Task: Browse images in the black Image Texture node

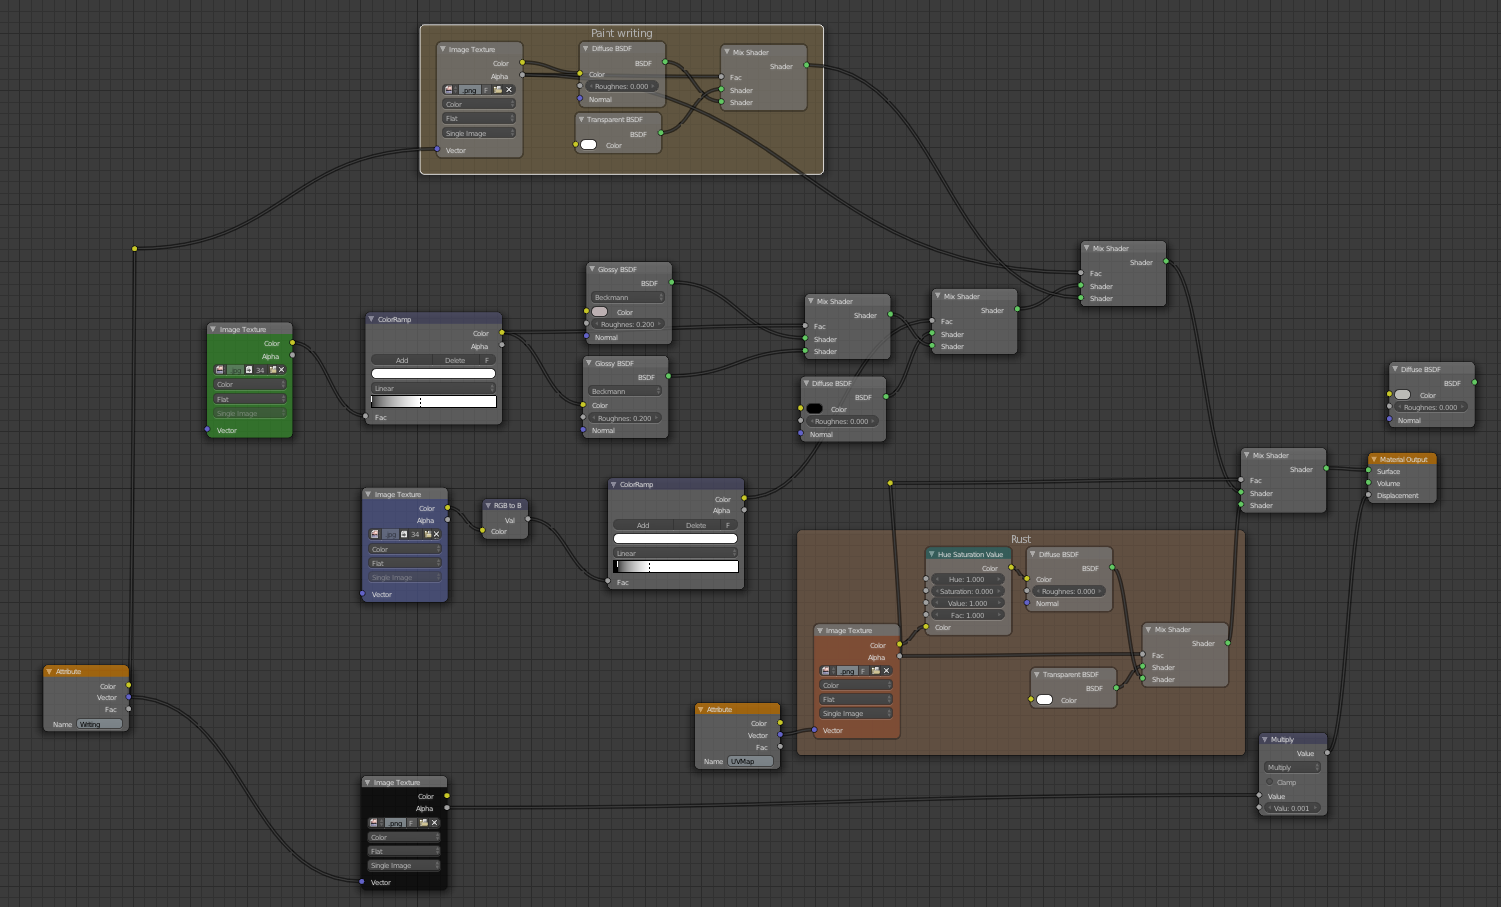Action: (374, 823)
